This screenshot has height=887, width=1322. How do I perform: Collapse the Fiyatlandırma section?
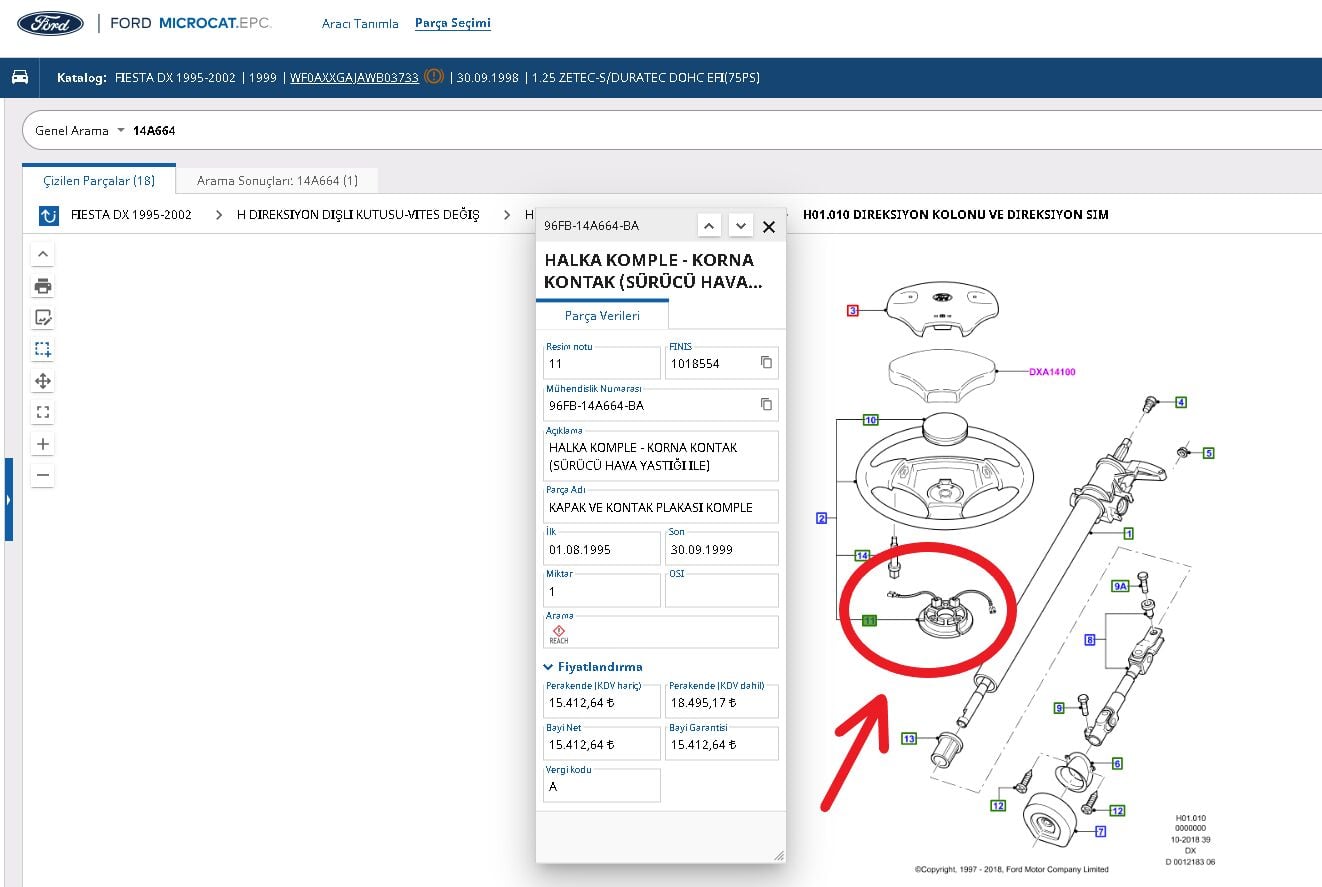(594, 667)
